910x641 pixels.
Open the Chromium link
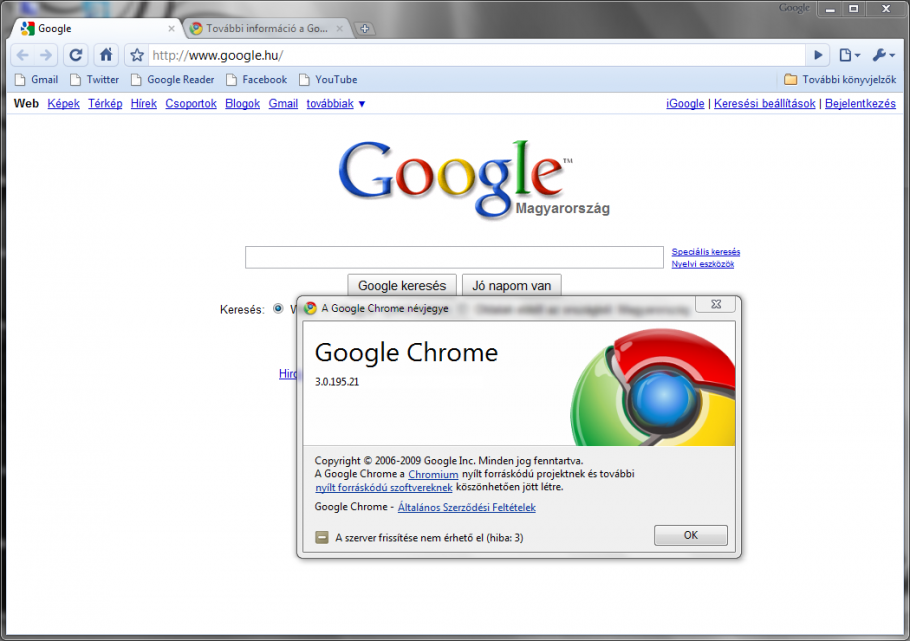[x=433, y=474]
